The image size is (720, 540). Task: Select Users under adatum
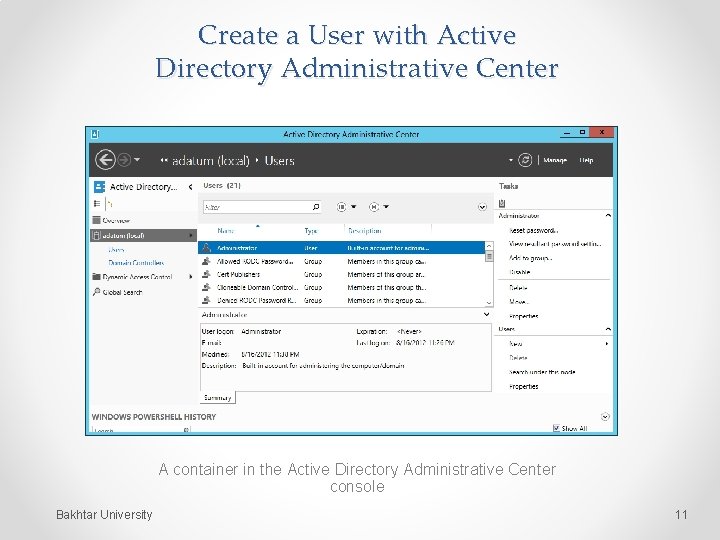[x=117, y=250]
